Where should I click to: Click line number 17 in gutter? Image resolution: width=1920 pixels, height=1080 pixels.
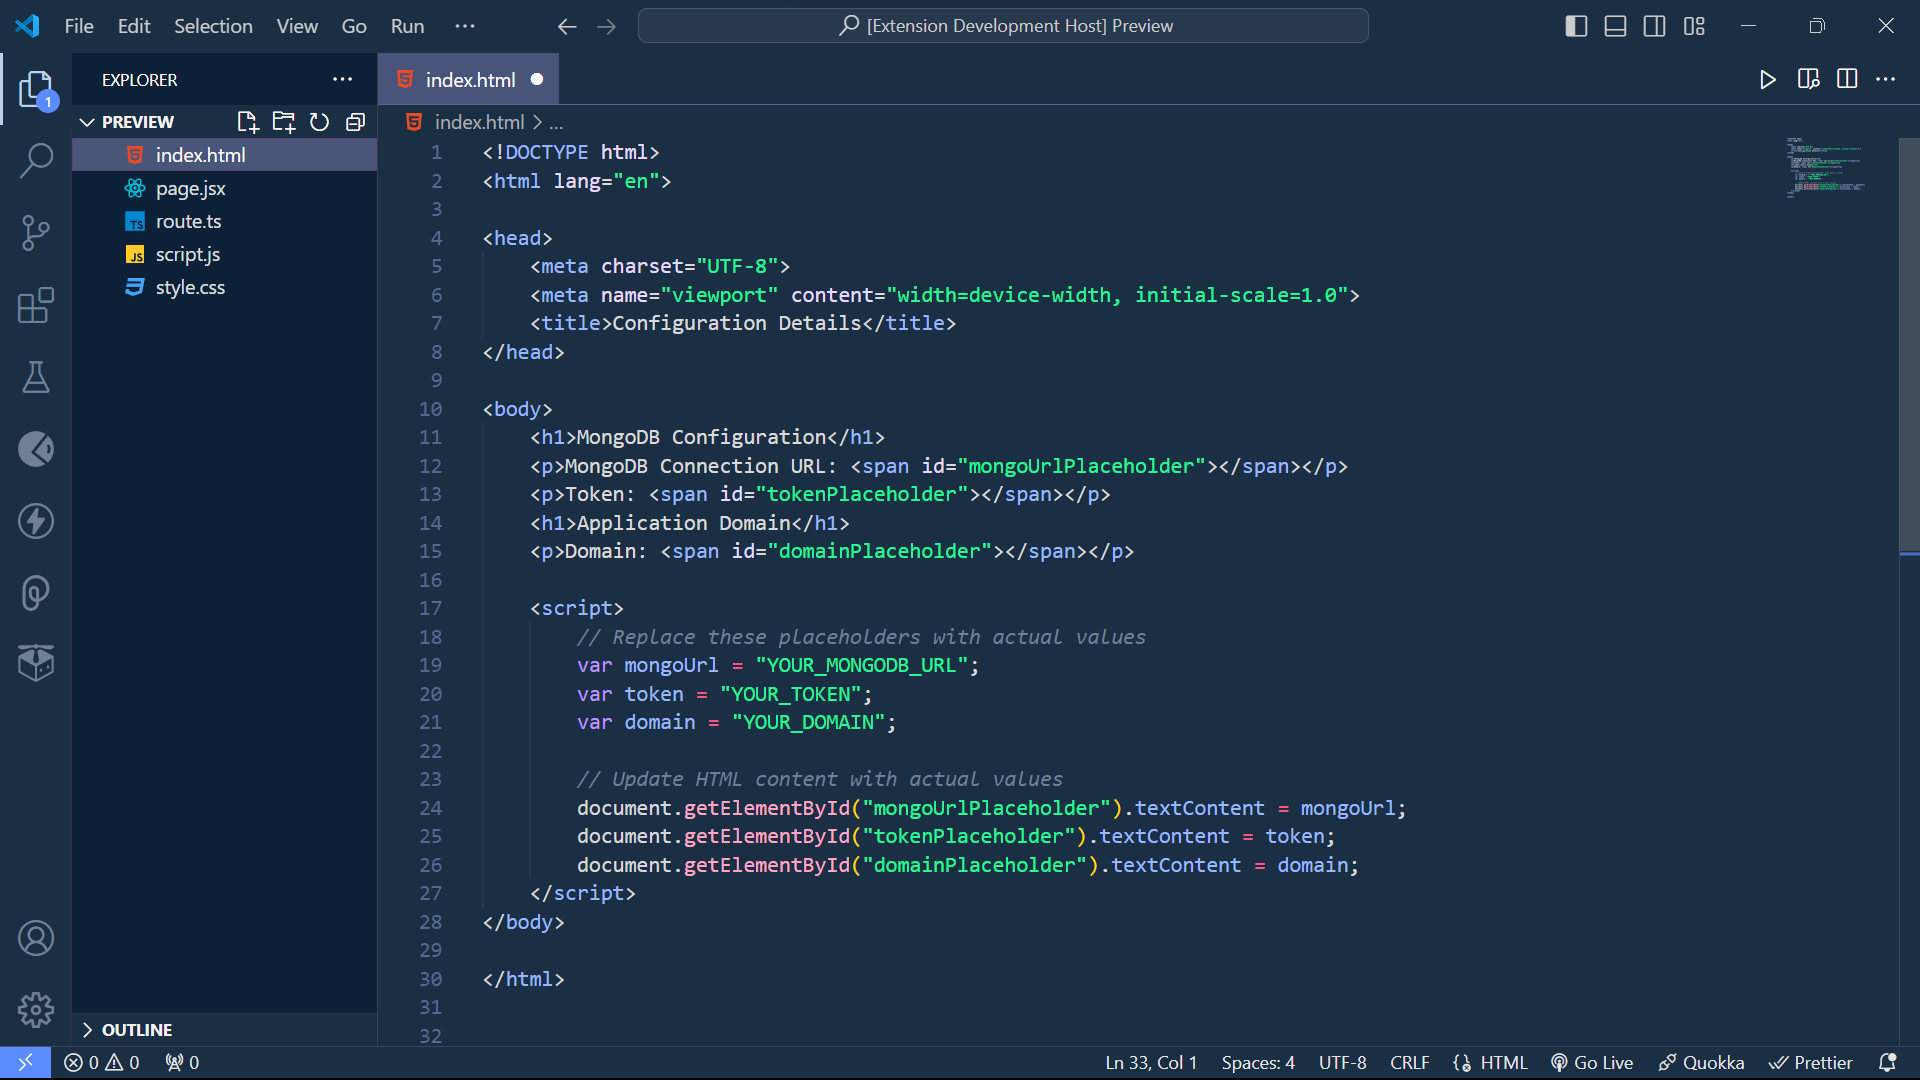pyautogui.click(x=430, y=608)
